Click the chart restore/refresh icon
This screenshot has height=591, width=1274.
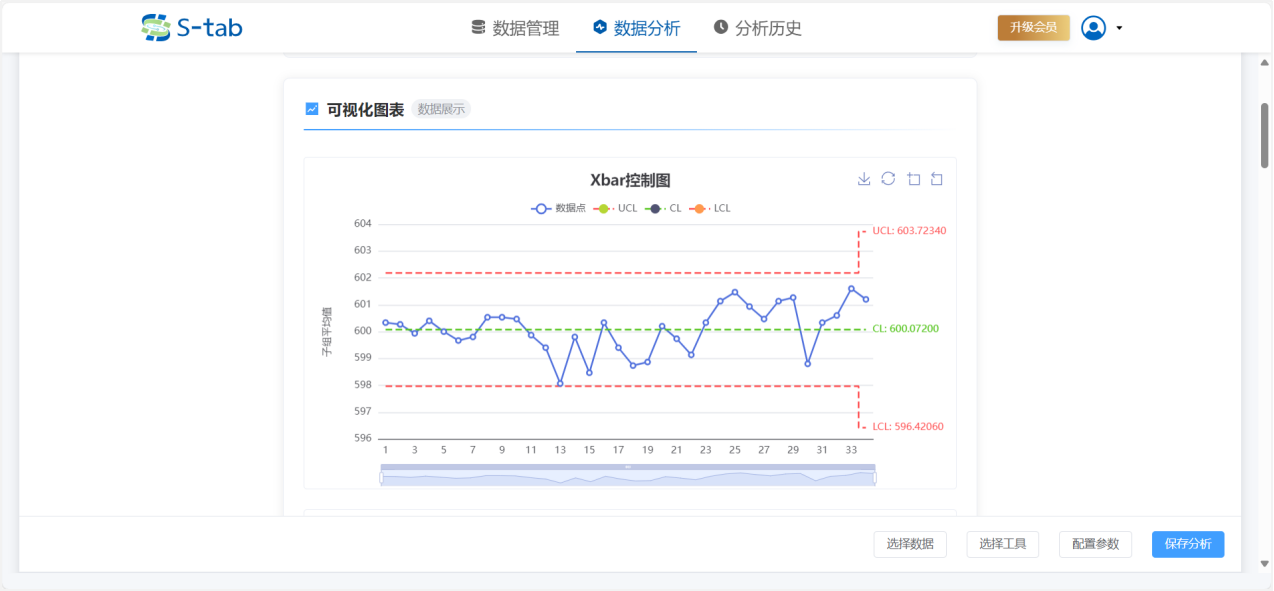pos(888,179)
